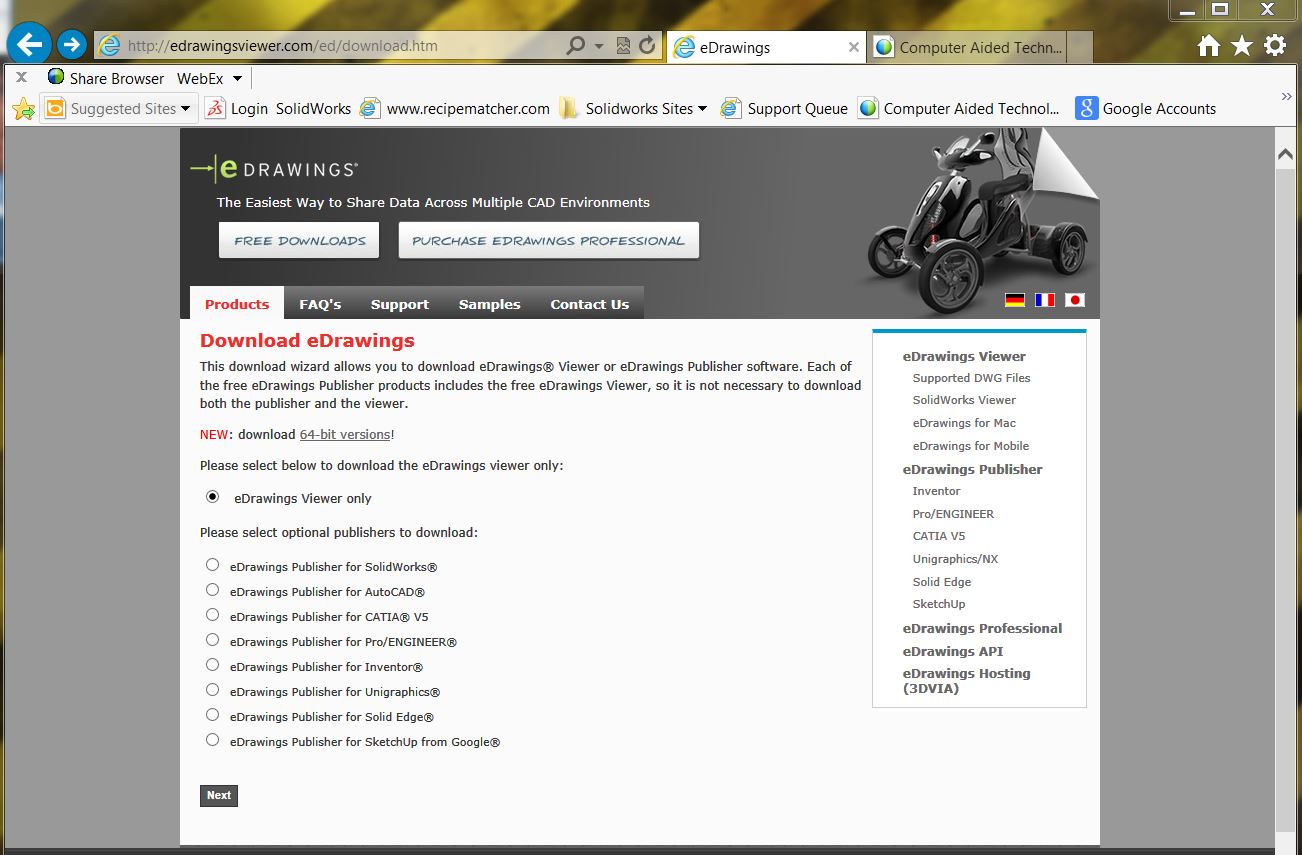Click the add-to-favorites bar star icon

tap(23, 109)
